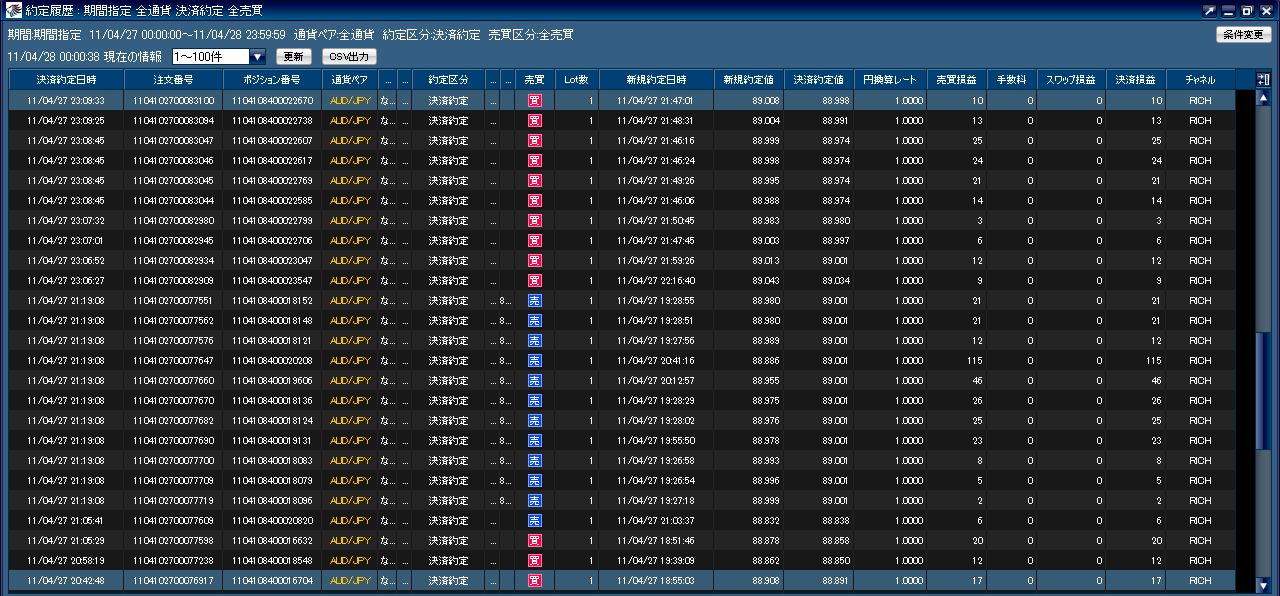1280x596 pixels.
Task: Sort by 売買 column header
Action: click(x=535, y=79)
